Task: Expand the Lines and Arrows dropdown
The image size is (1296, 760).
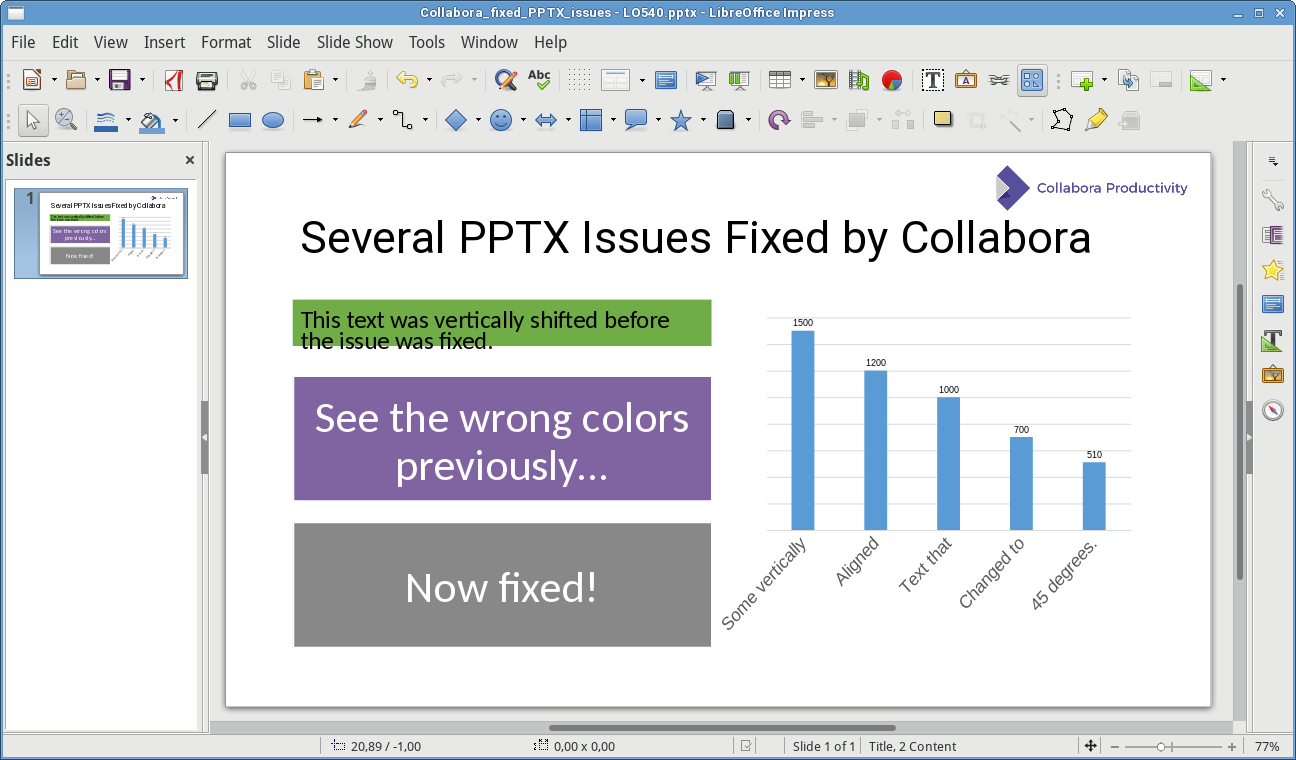Action: tap(335, 120)
